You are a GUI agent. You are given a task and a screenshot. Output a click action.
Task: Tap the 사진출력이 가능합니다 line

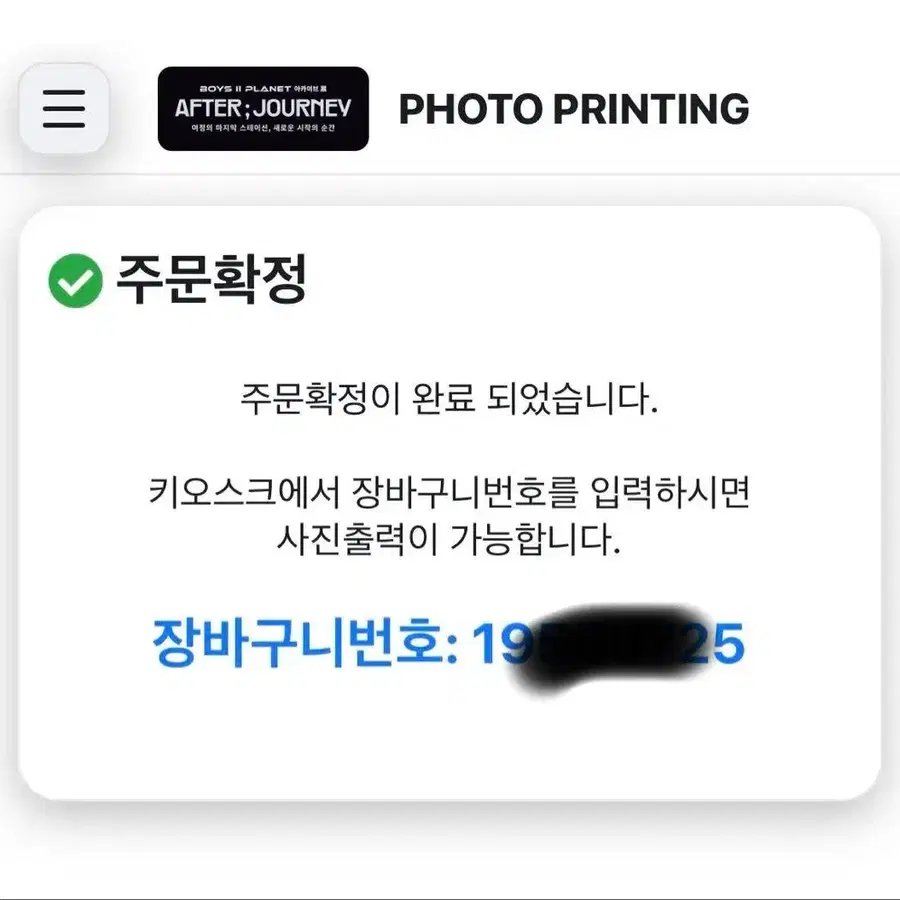(x=449, y=539)
